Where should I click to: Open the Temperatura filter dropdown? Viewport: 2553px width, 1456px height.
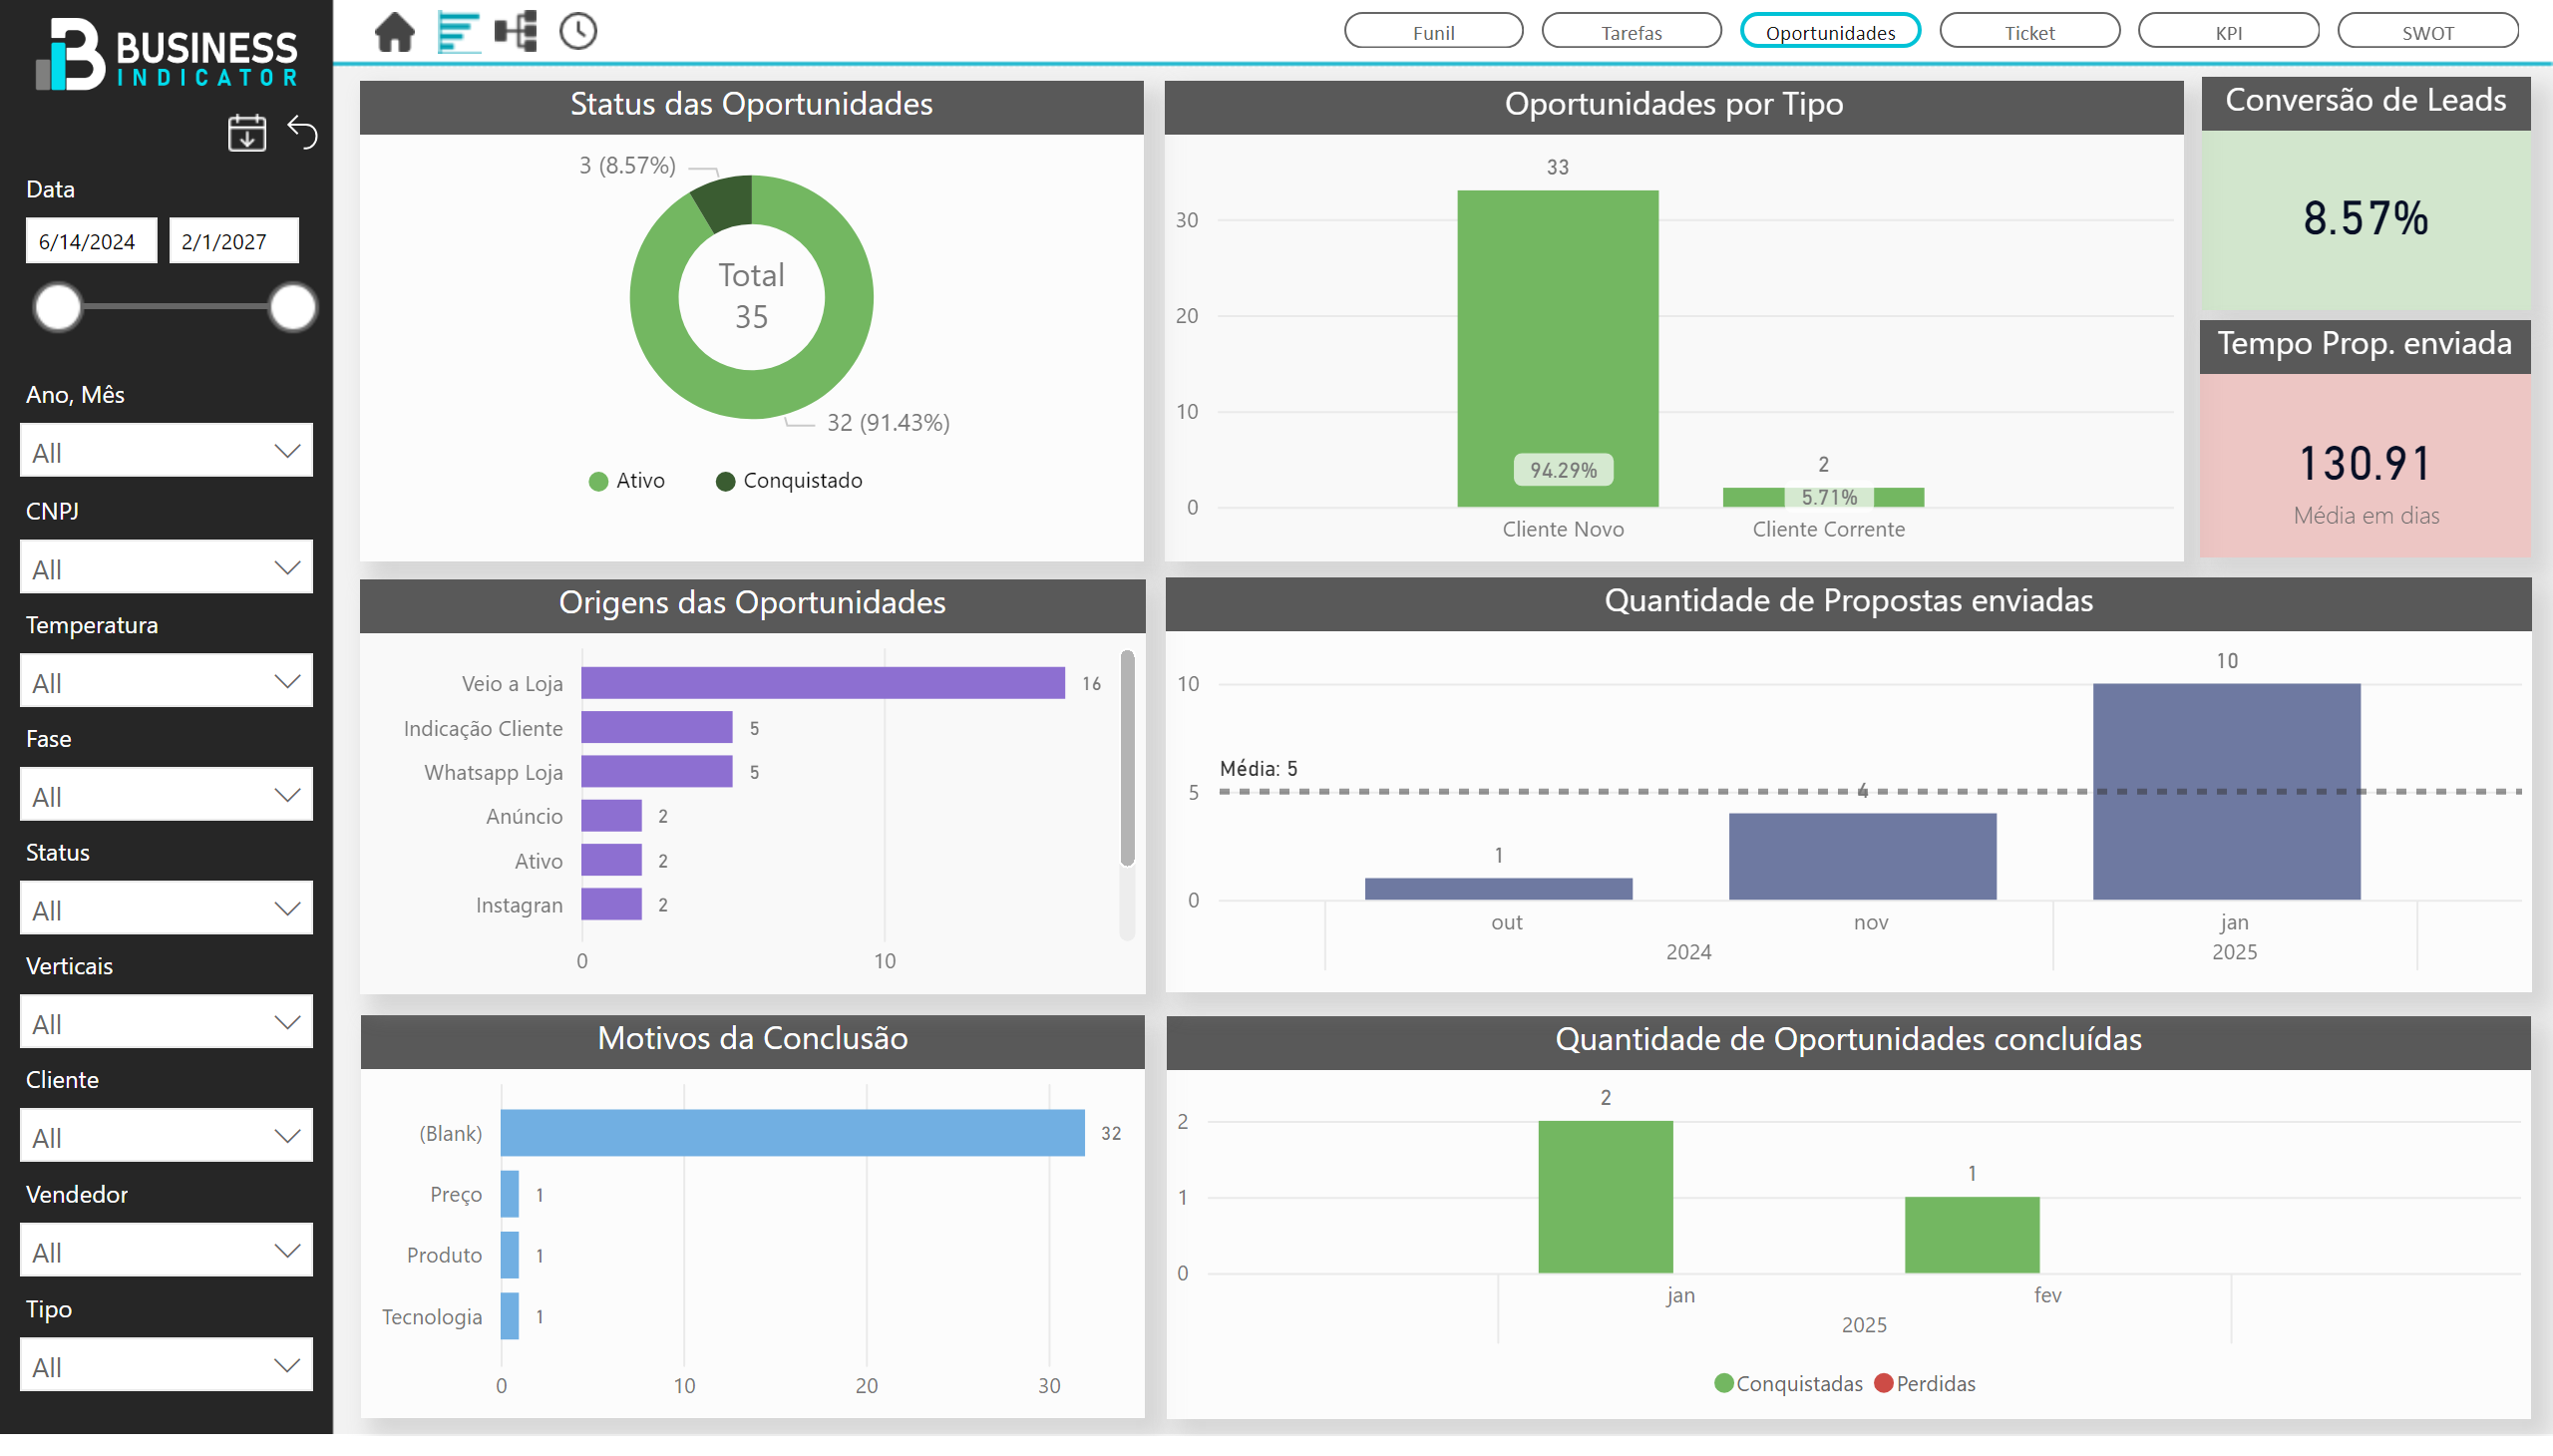(x=166, y=682)
